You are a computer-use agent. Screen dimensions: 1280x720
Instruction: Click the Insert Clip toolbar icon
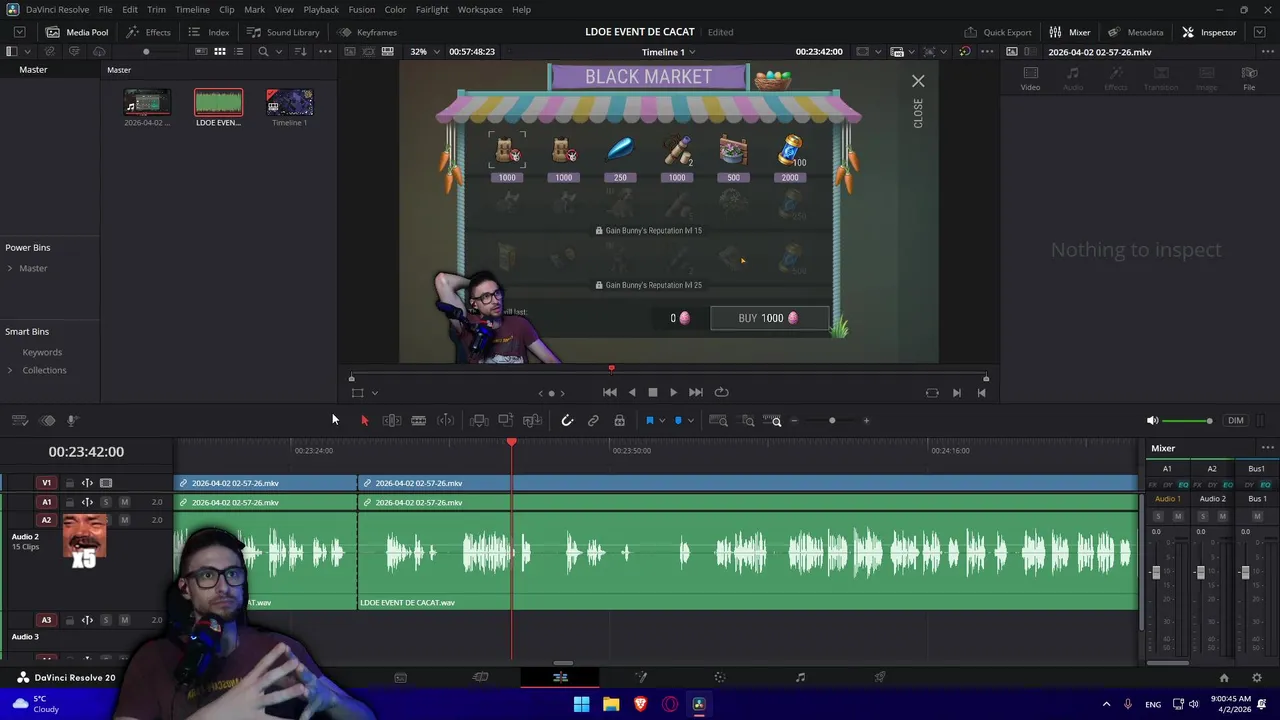[x=479, y=421]
